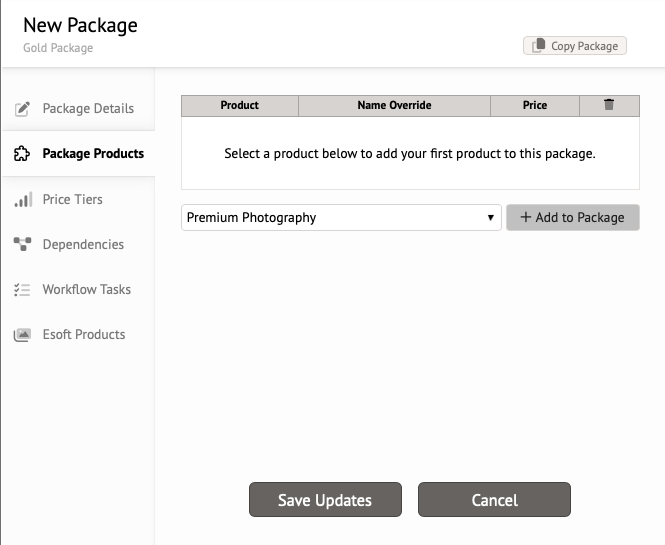
Task: Click the Name Override column header
Action: pyautogui.click(x=394, y=106)
